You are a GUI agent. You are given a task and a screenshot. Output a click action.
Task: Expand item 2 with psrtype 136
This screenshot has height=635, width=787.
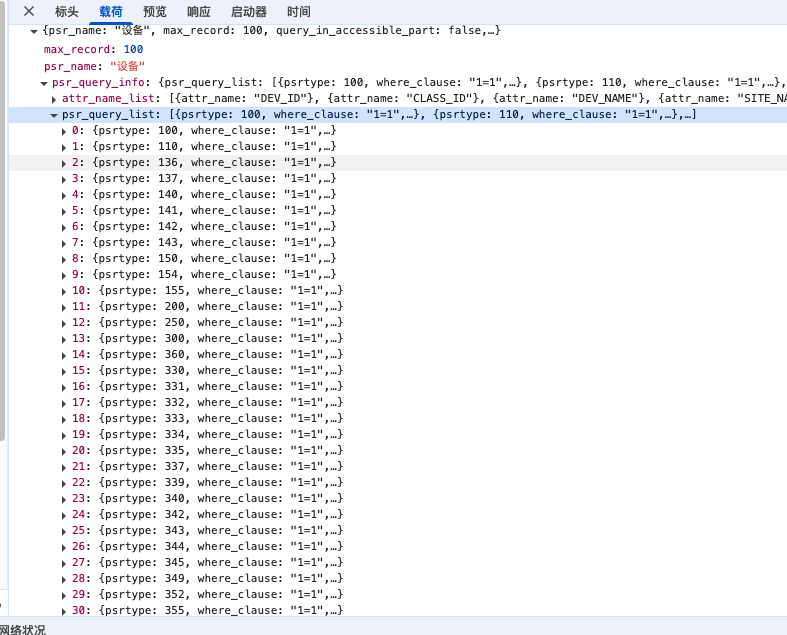(x=64, y=164)
